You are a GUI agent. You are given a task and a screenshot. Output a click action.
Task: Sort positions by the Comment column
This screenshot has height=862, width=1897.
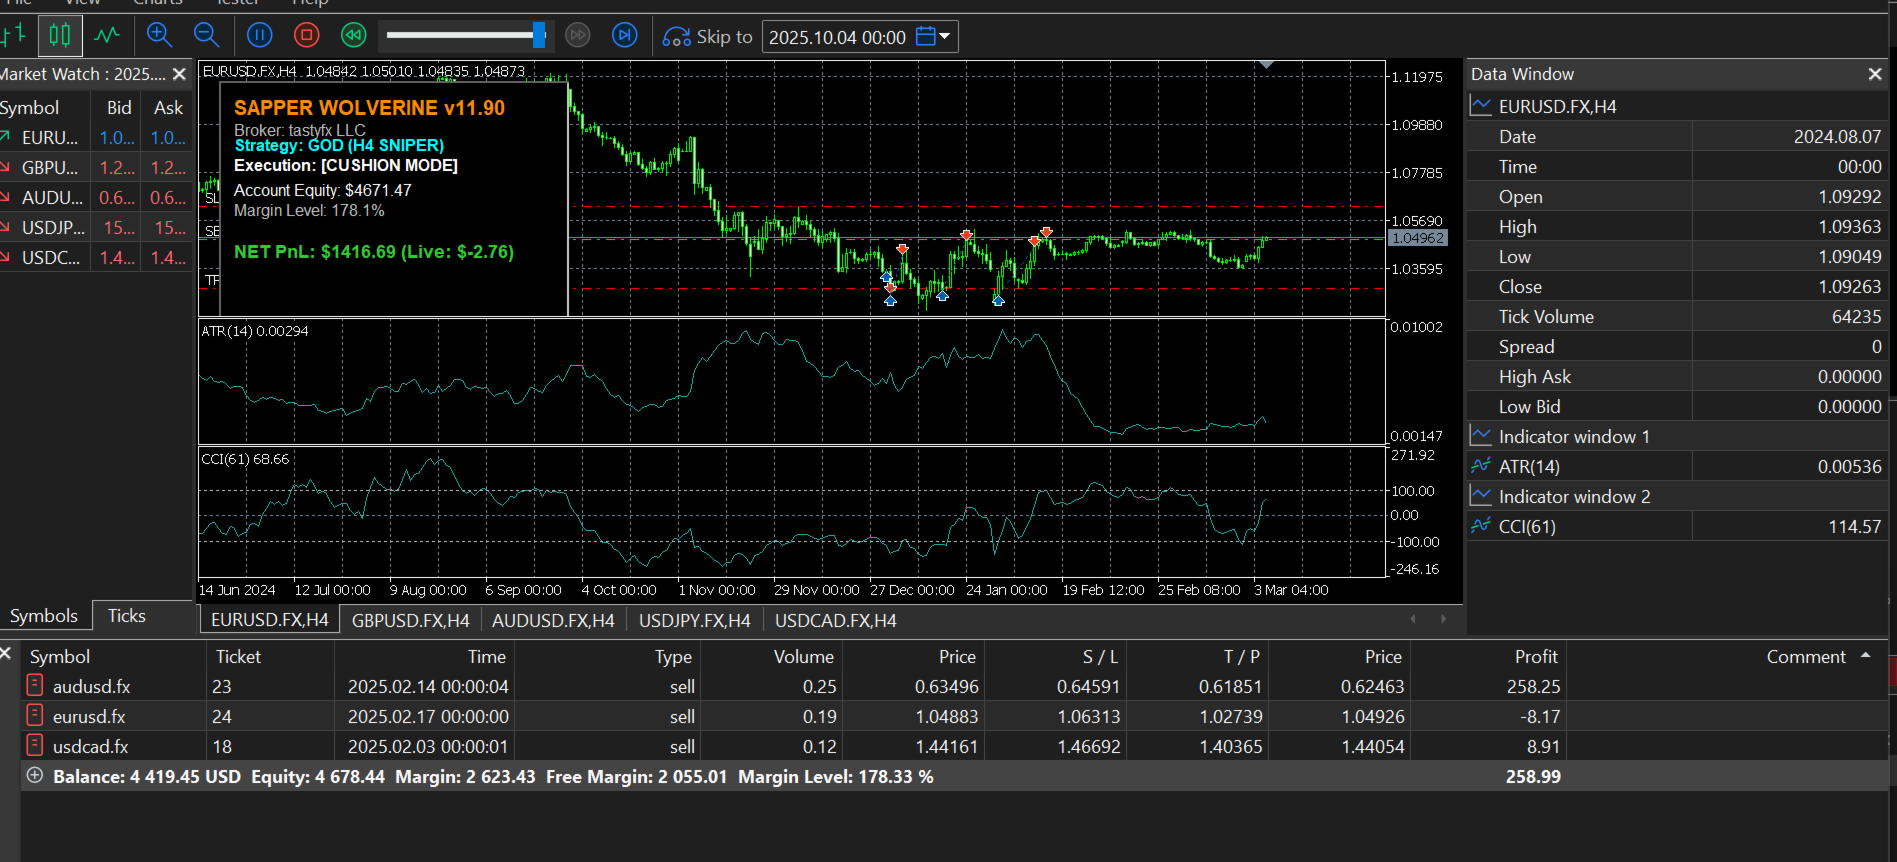[1805, 657]
